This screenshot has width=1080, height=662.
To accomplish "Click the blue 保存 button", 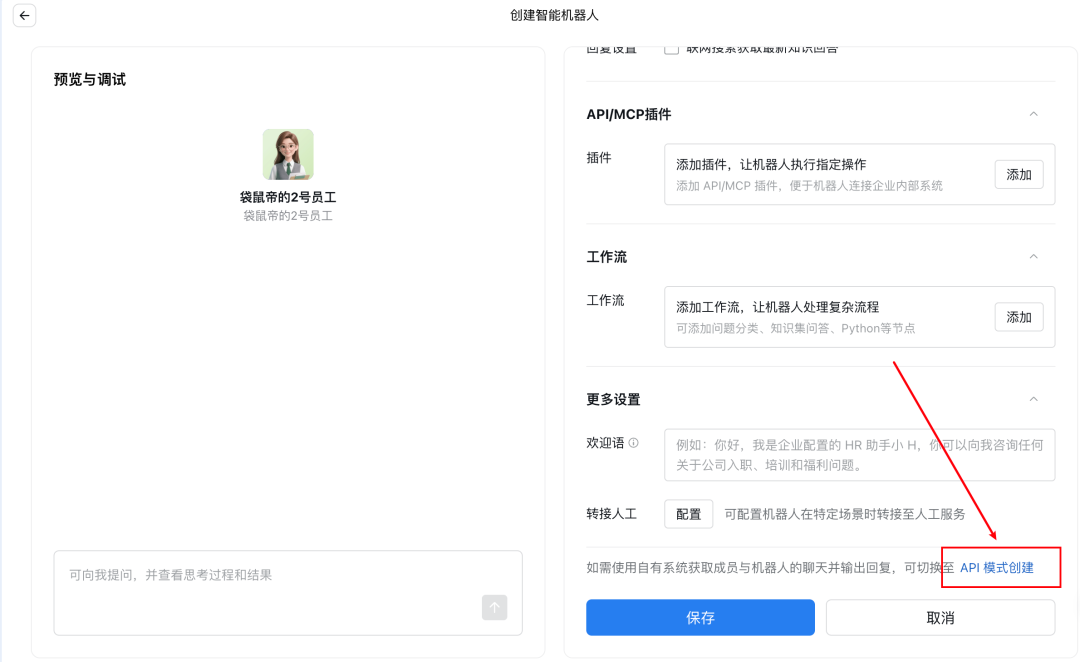I will point(700,617).
